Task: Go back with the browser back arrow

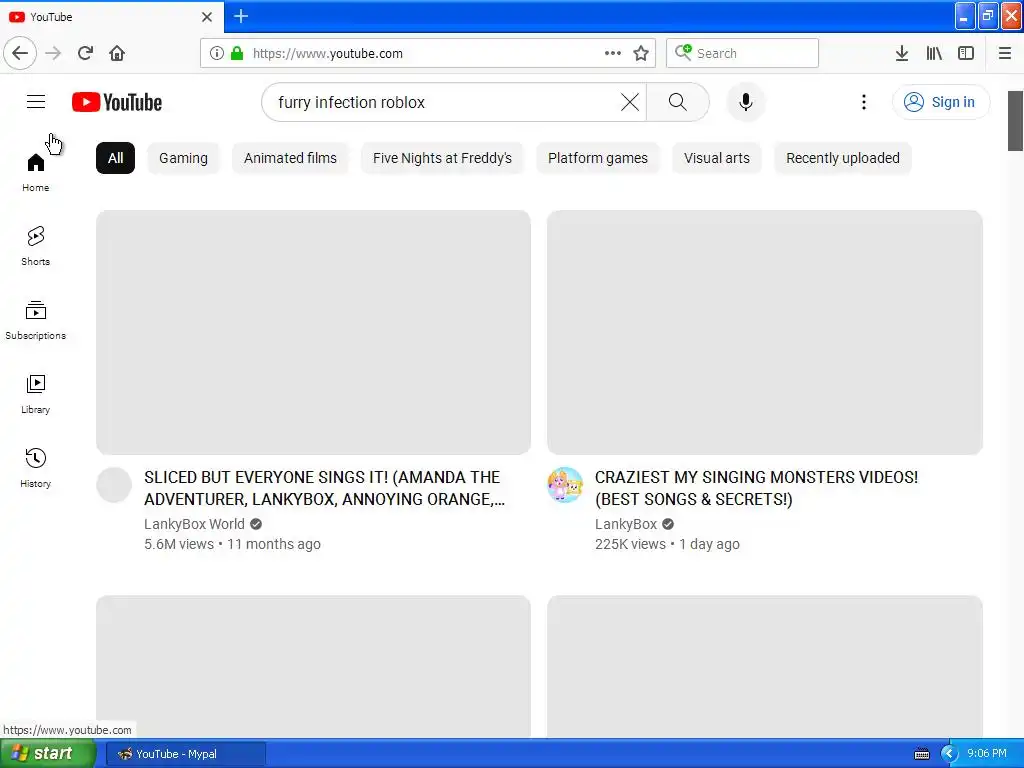Action: coord(20,54)
